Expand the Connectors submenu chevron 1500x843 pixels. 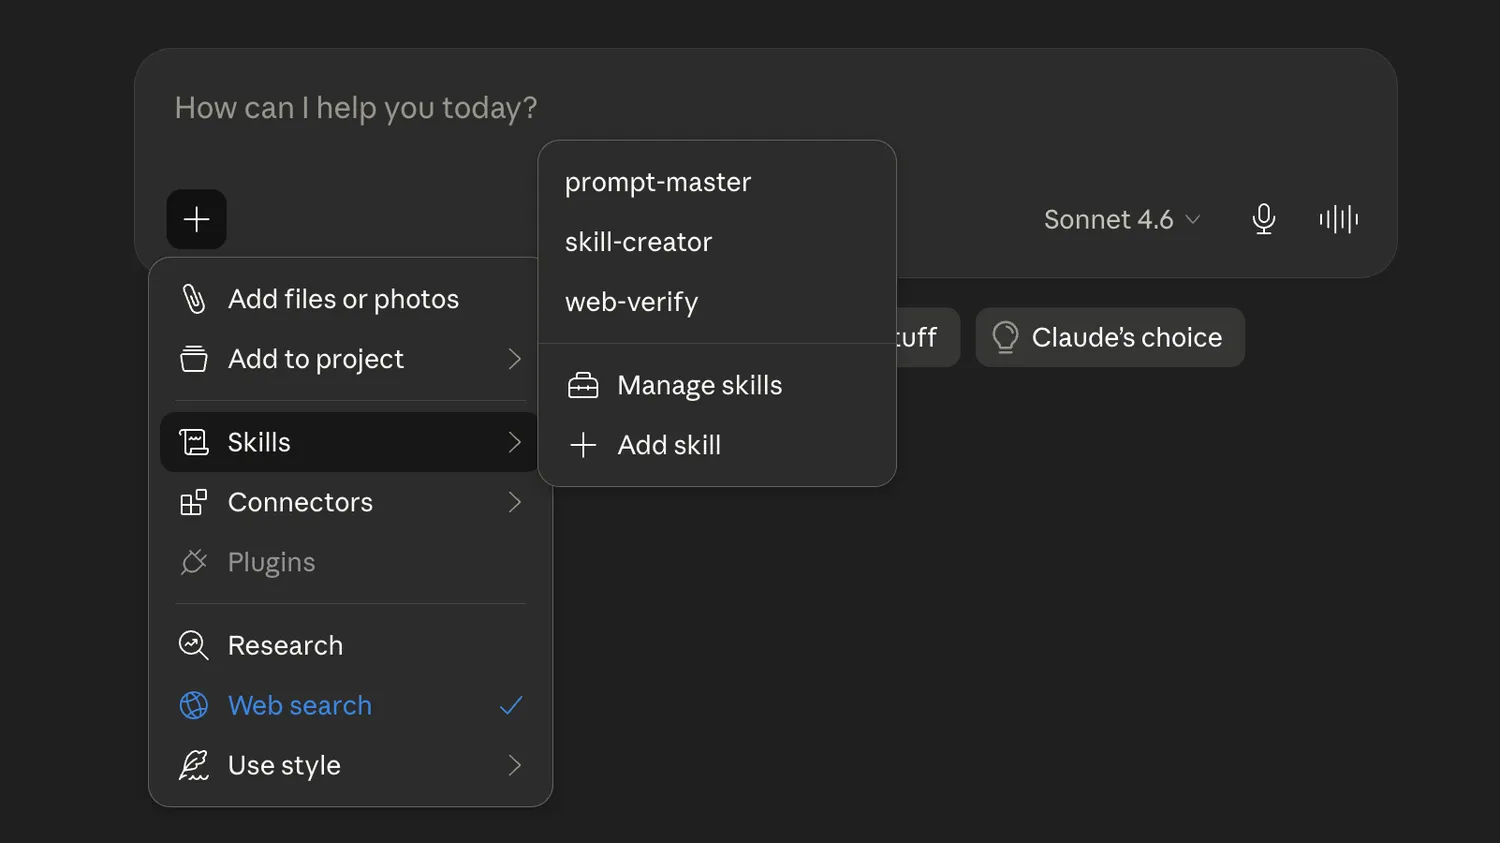tap(515, 502)
